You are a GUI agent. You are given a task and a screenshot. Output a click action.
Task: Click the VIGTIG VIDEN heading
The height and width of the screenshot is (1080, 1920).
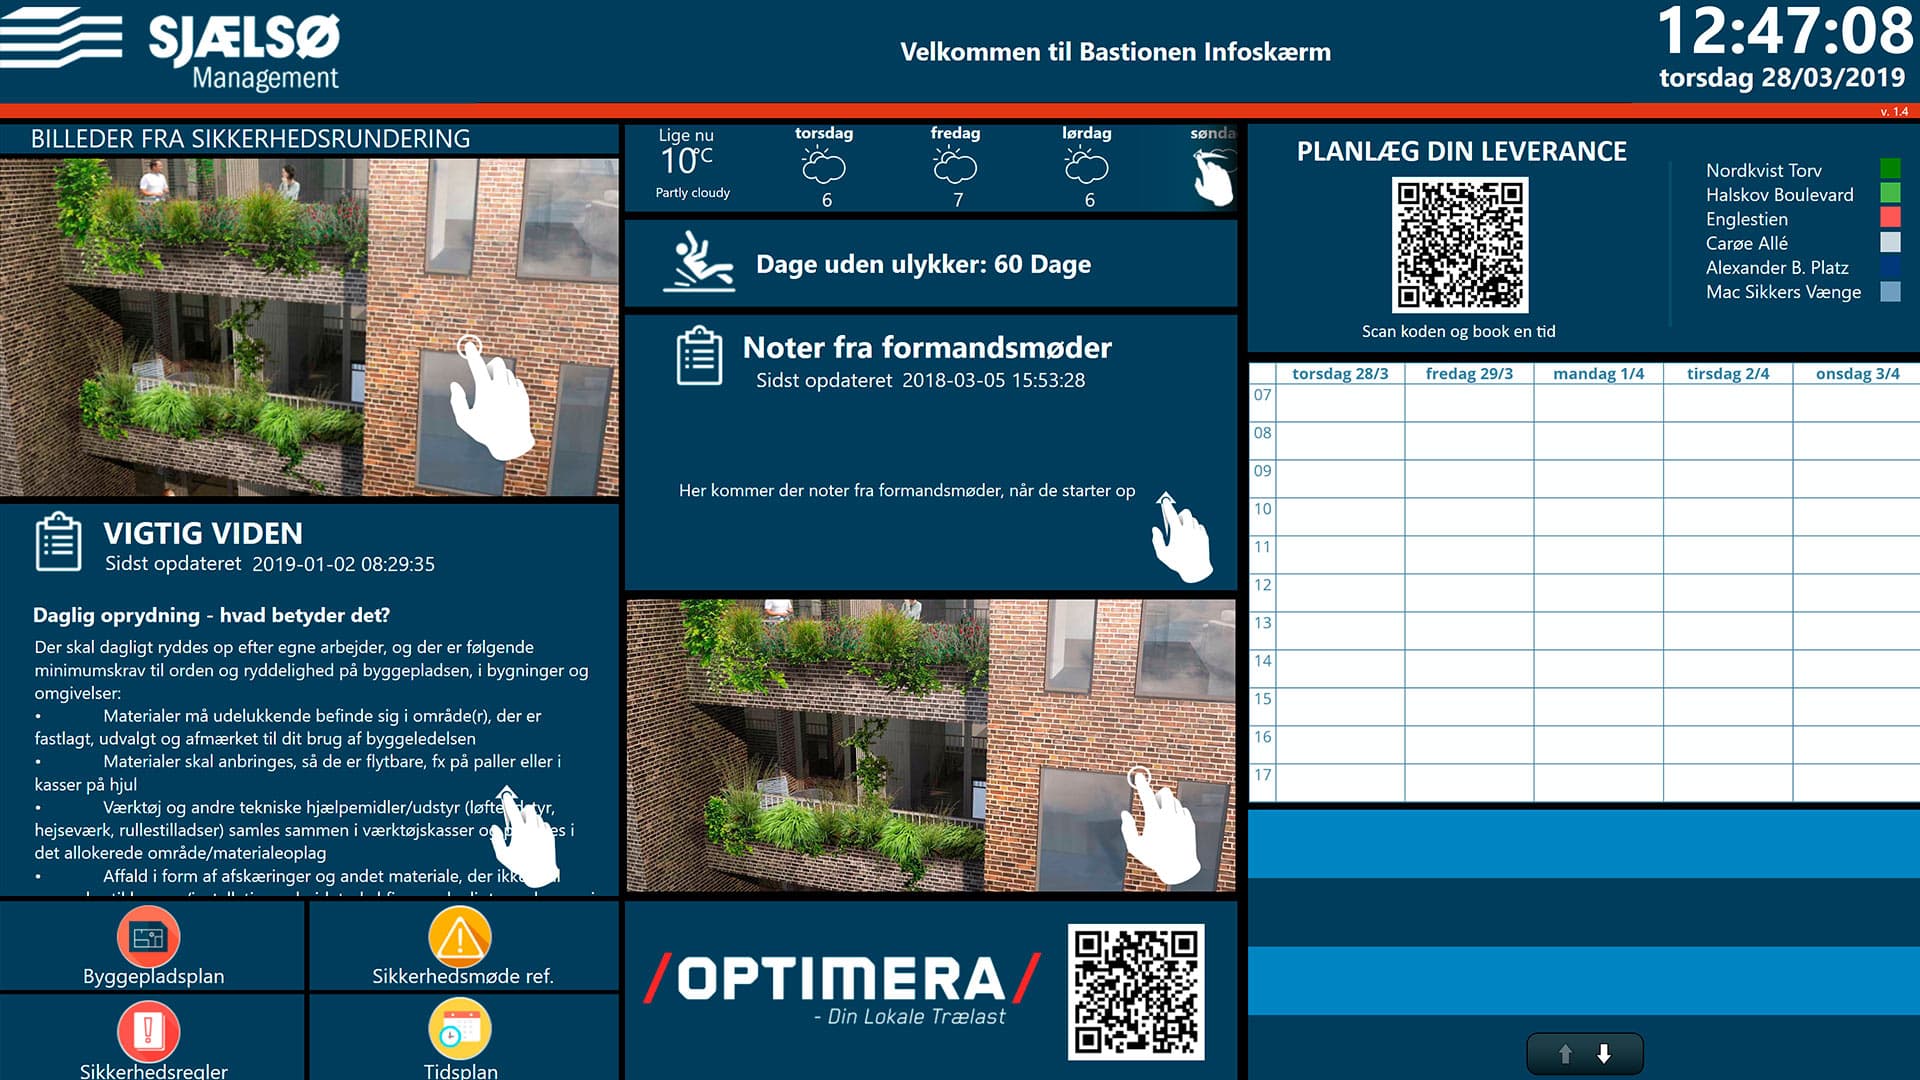203,533
